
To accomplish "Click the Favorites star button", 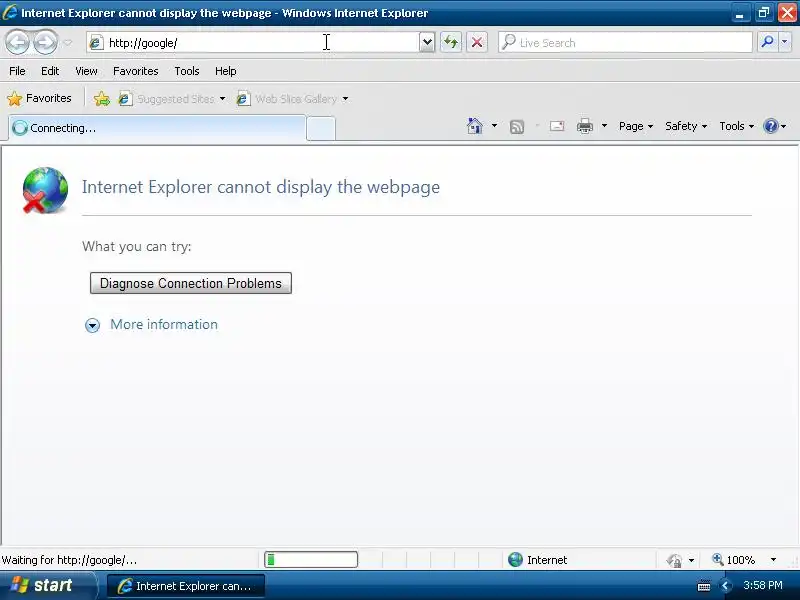I will [39, 98].
